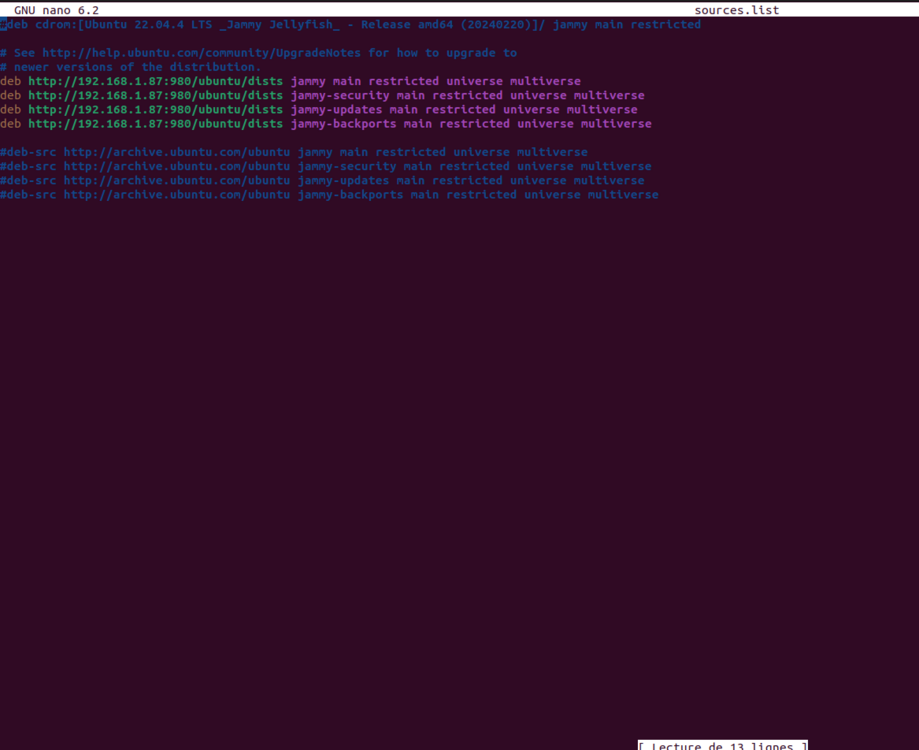Click the 'Lecture de 13 lignes' status message
919x750 pixels.
[723, 746]
